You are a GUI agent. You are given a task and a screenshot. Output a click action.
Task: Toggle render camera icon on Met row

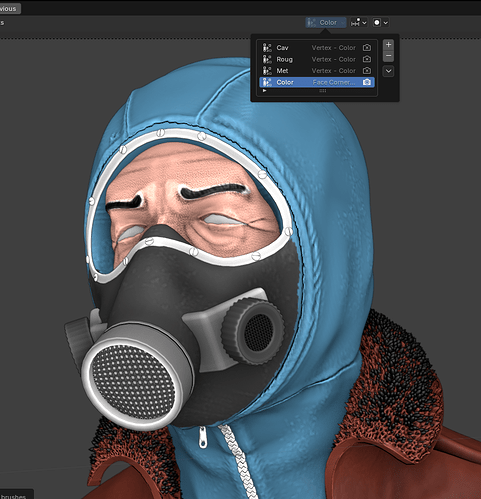click(x=367, y=71)
